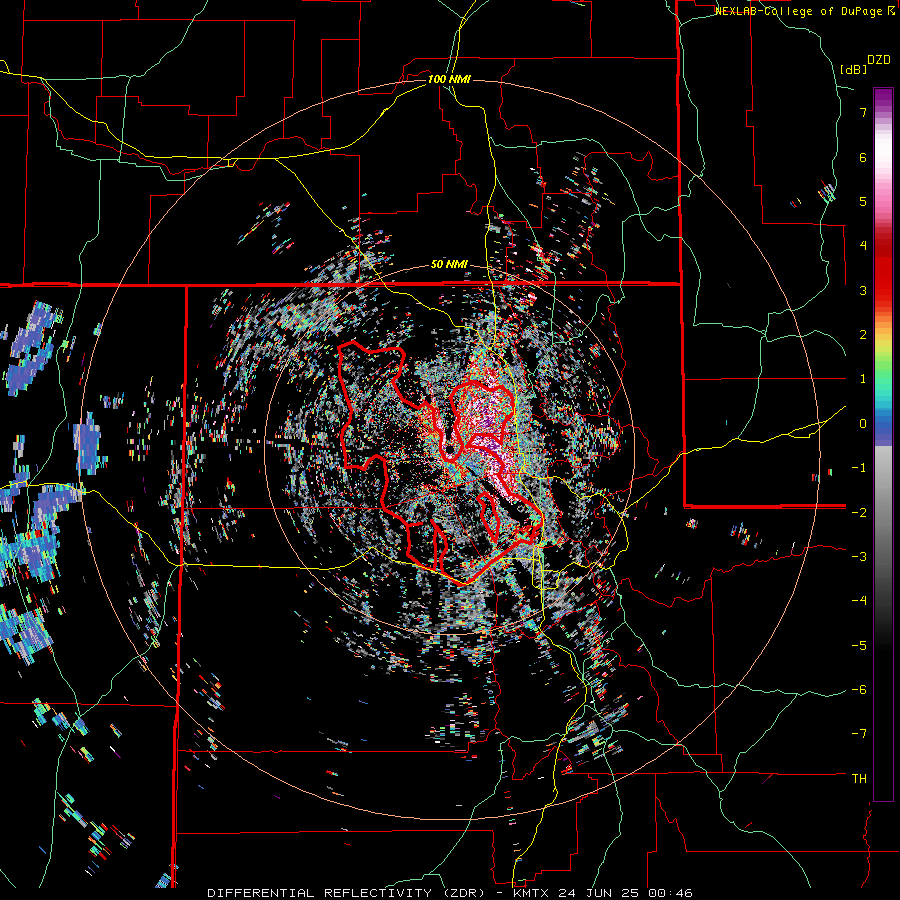Screen dimensions: 900x900
Task: Click the 2 value on the scale
Action: tap(863, 335)
